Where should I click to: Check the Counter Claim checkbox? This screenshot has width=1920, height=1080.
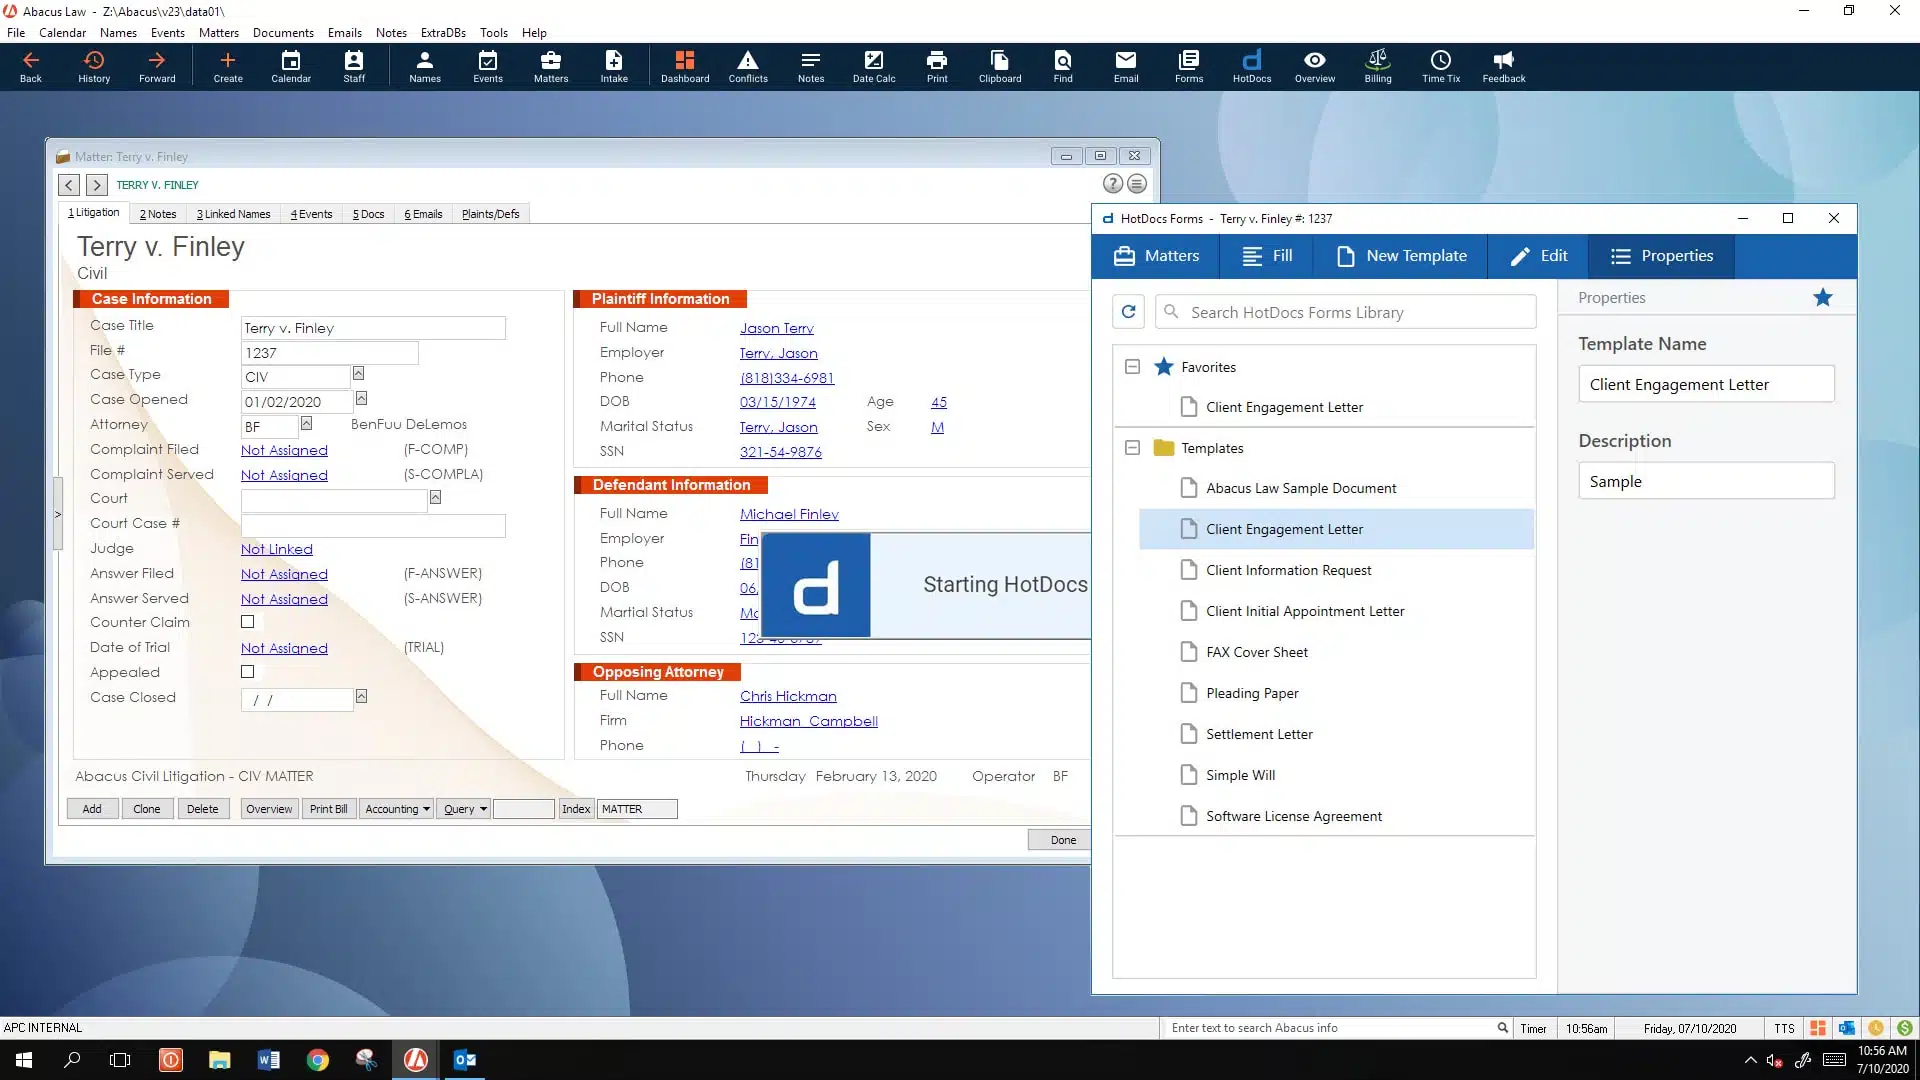coord(247,622)
